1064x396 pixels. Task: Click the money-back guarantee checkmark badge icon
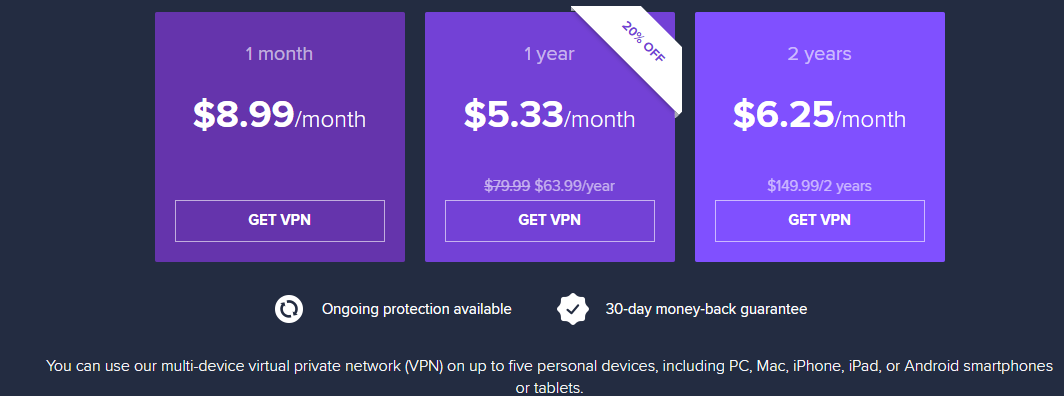[x=573, y=309]
